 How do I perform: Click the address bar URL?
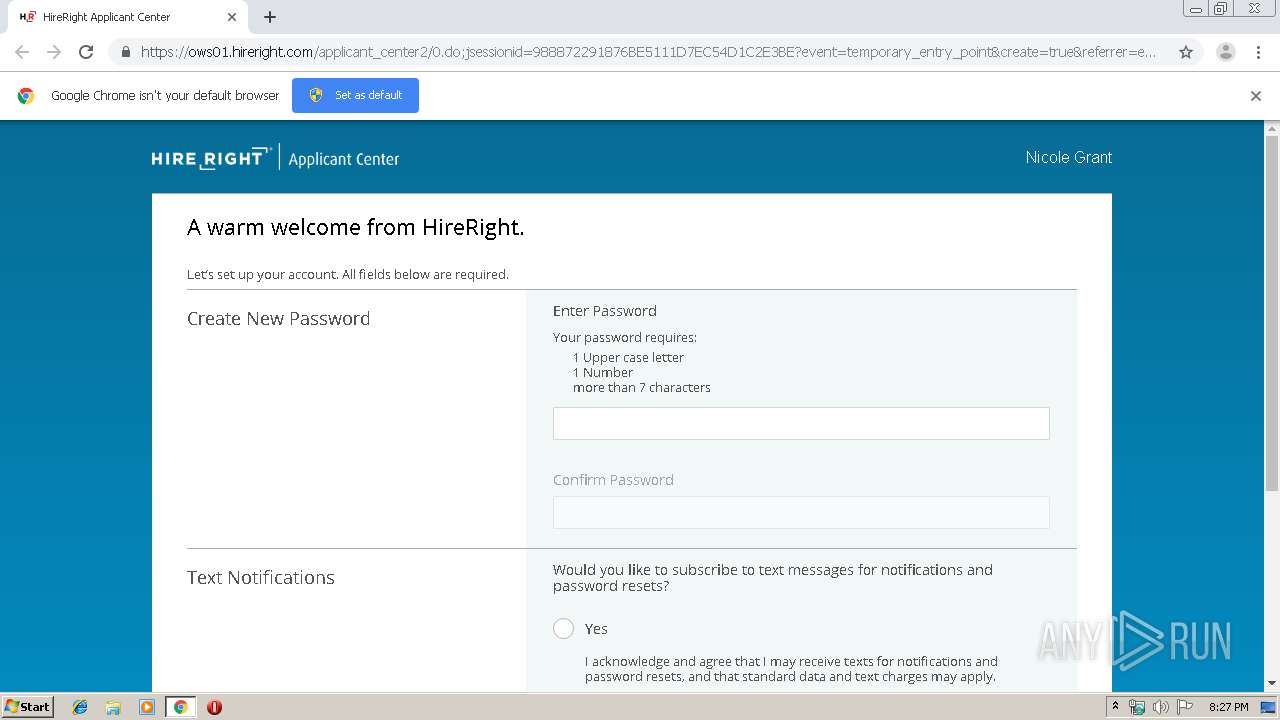pos(648,52)
